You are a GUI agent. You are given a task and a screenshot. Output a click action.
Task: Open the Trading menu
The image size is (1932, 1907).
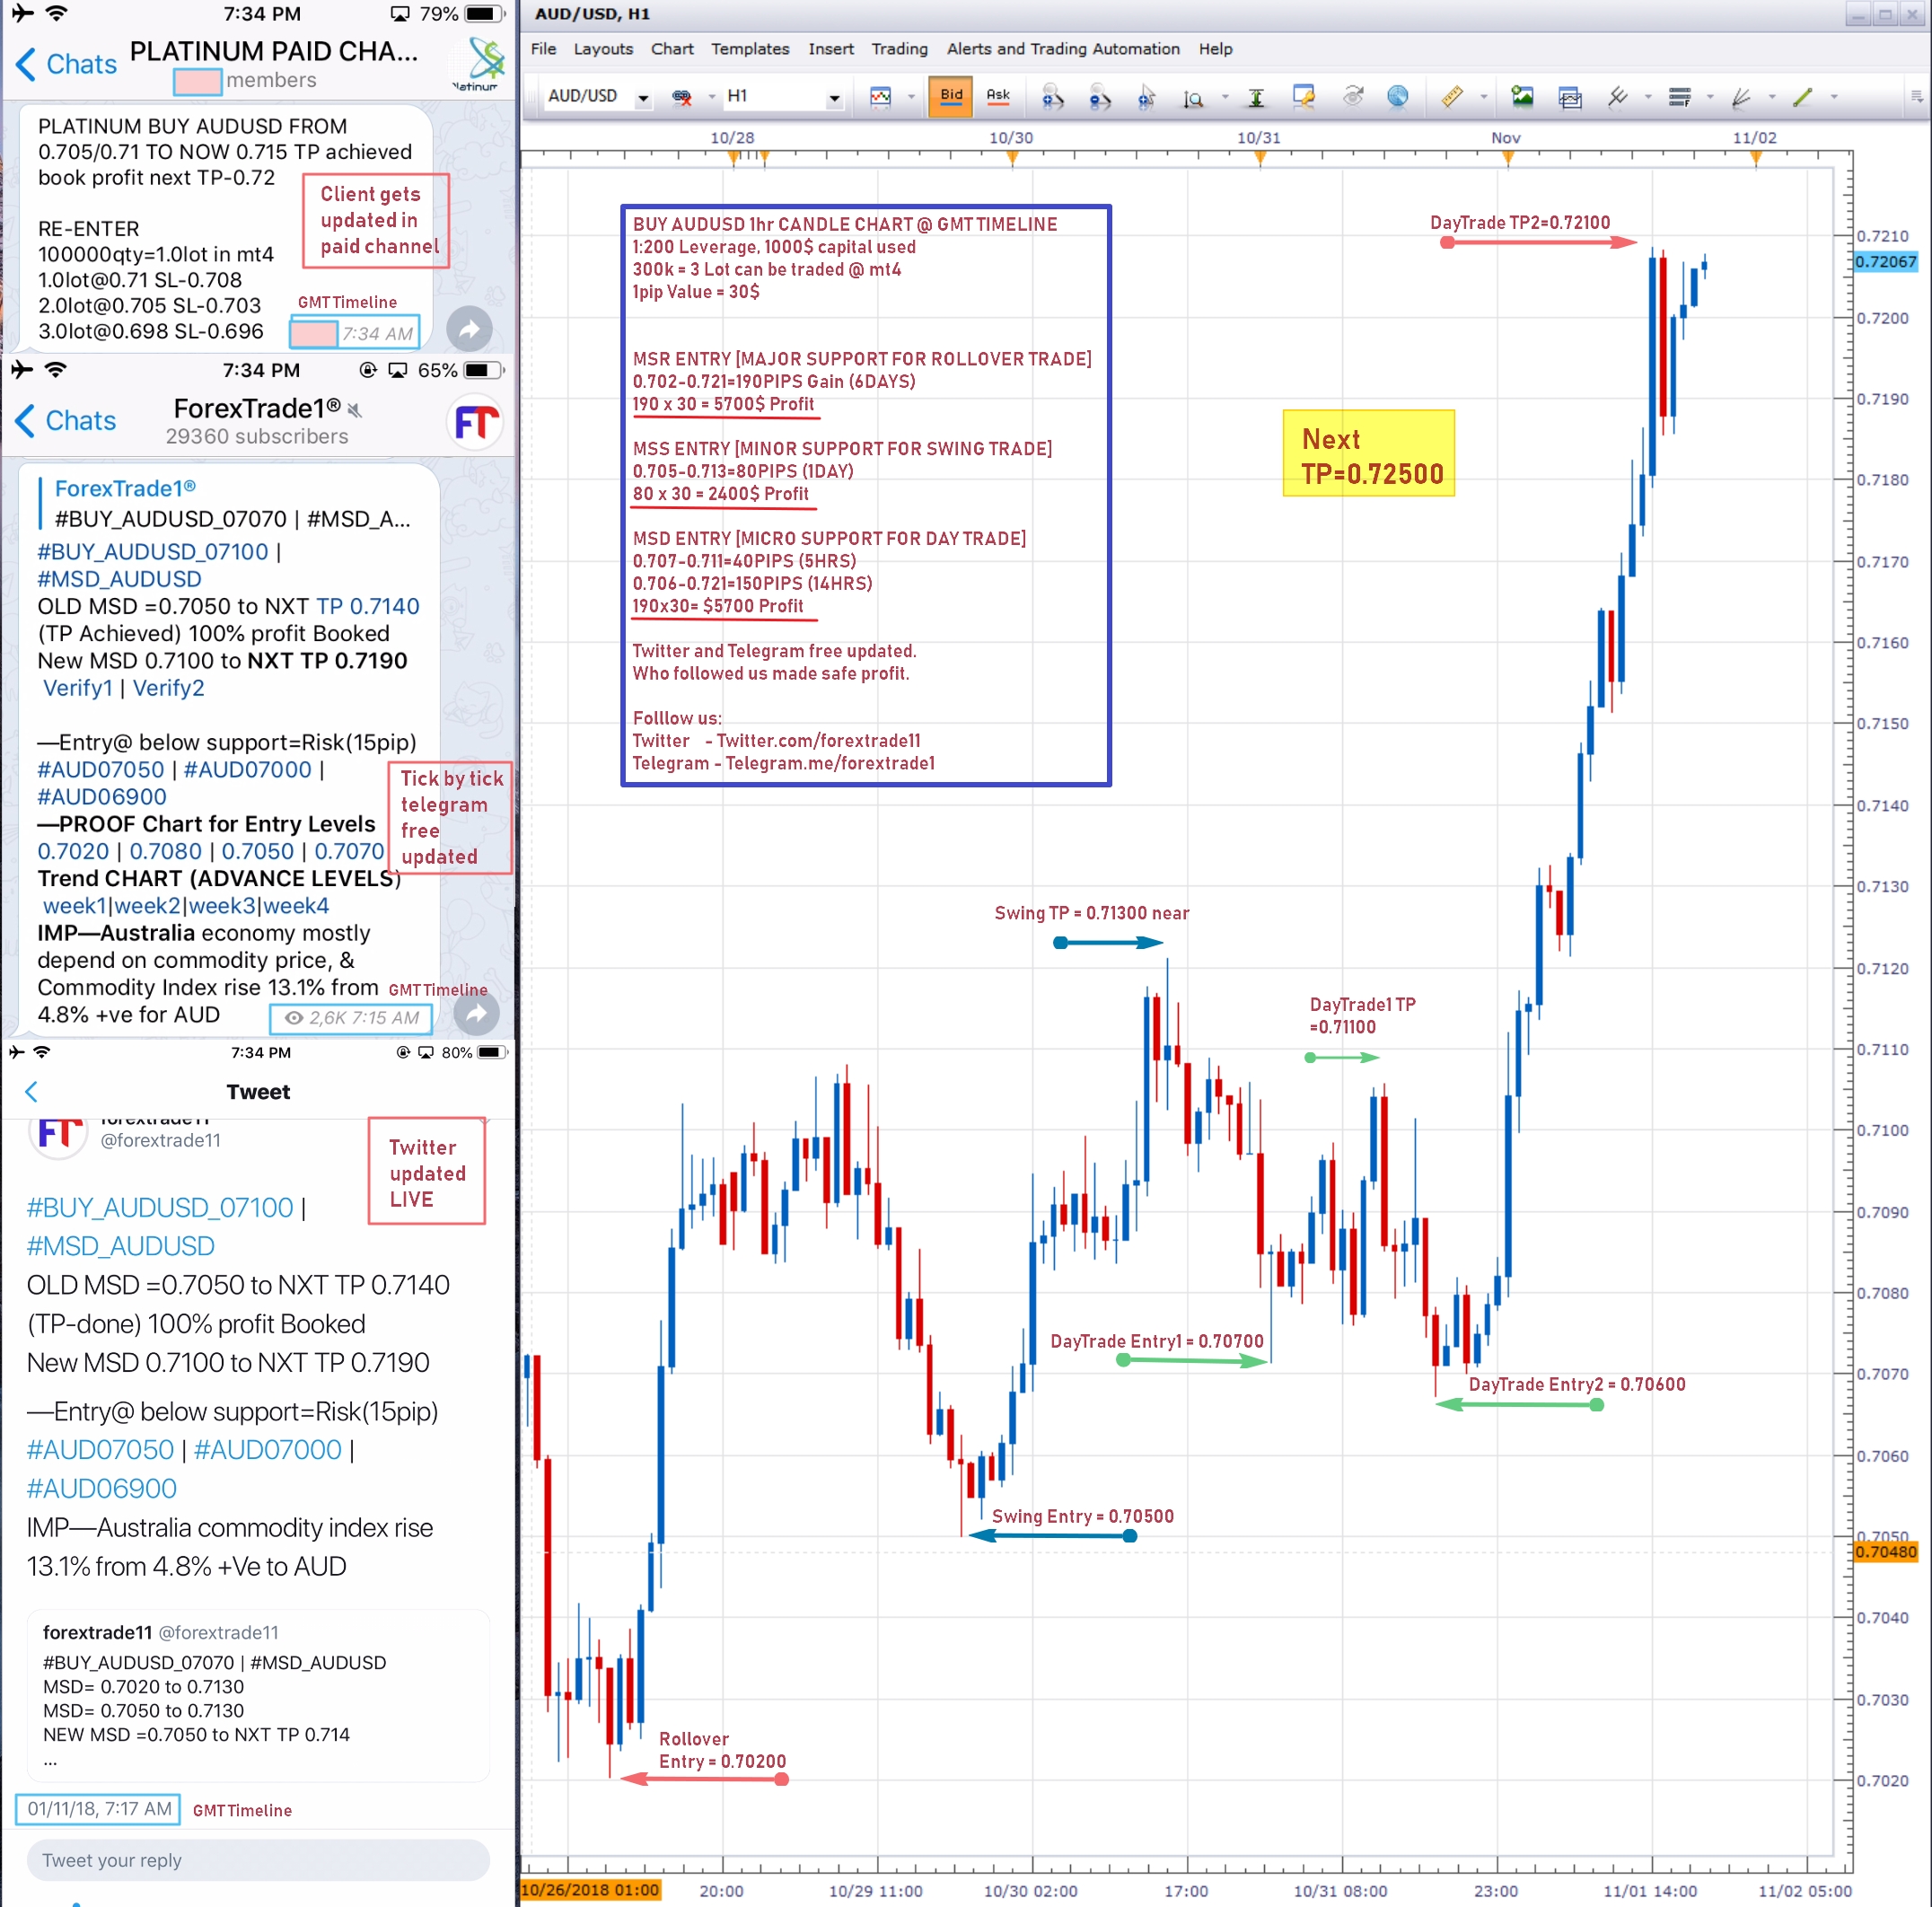[x=899, y=49]
